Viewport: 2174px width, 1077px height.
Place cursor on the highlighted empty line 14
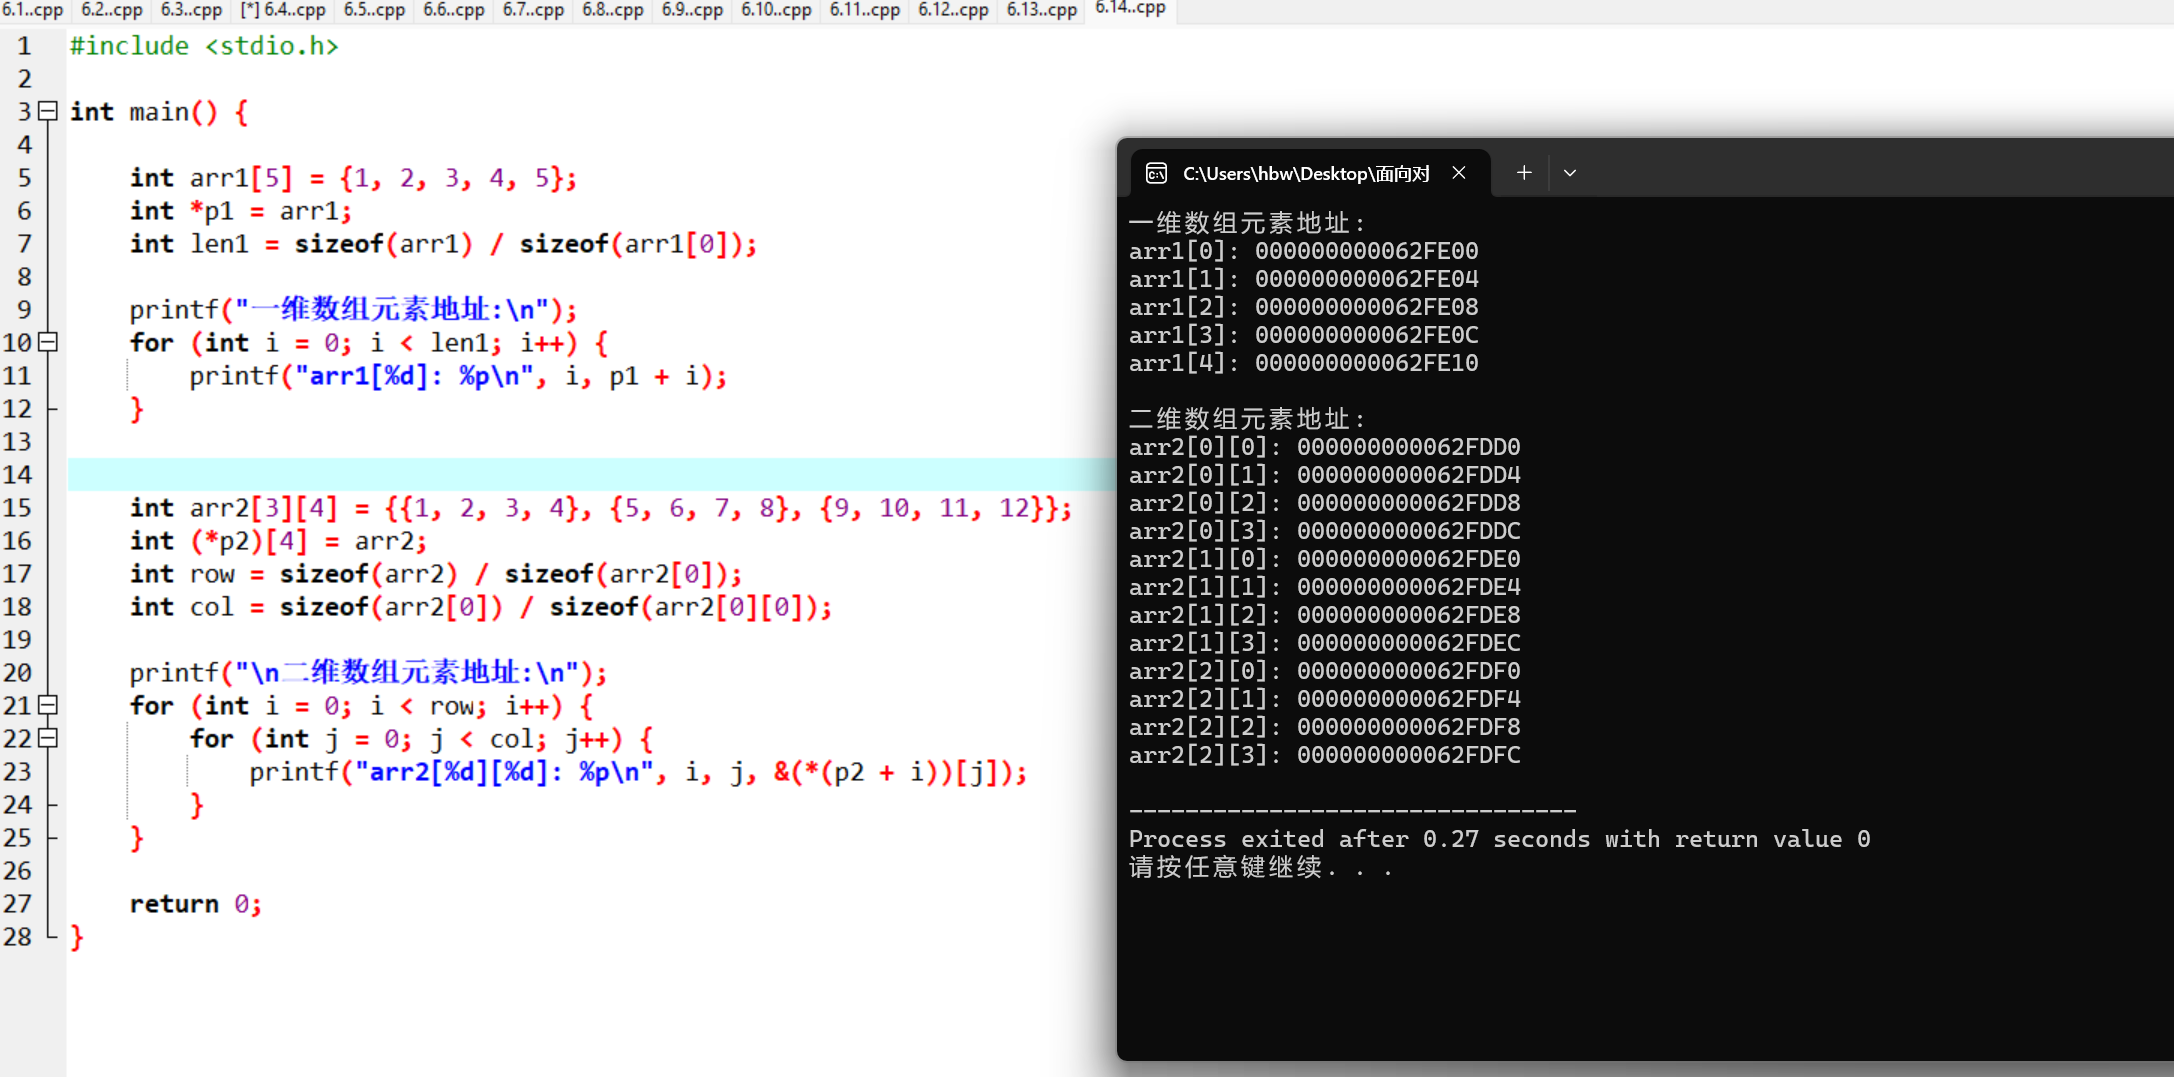(591, 475)
